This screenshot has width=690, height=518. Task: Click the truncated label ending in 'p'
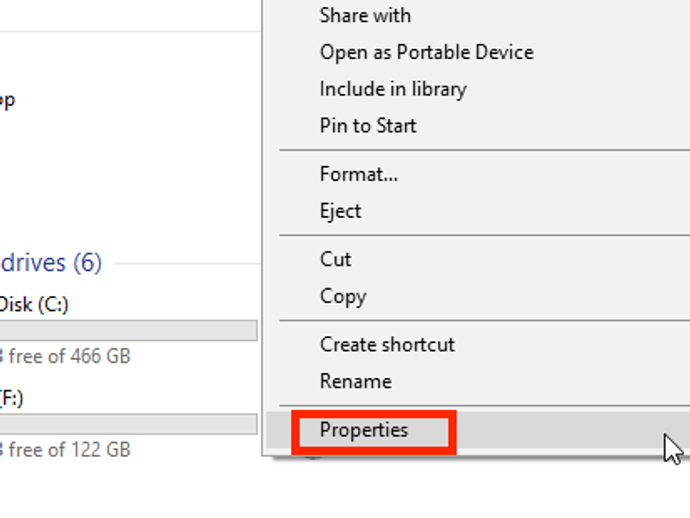click(7, 100)
